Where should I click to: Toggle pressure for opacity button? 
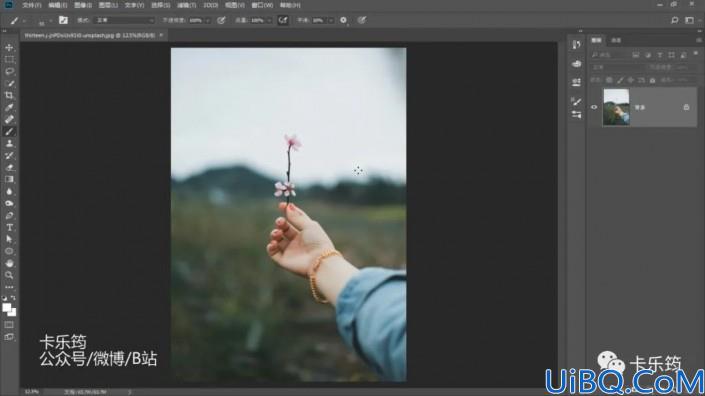[x=221, y=20]
